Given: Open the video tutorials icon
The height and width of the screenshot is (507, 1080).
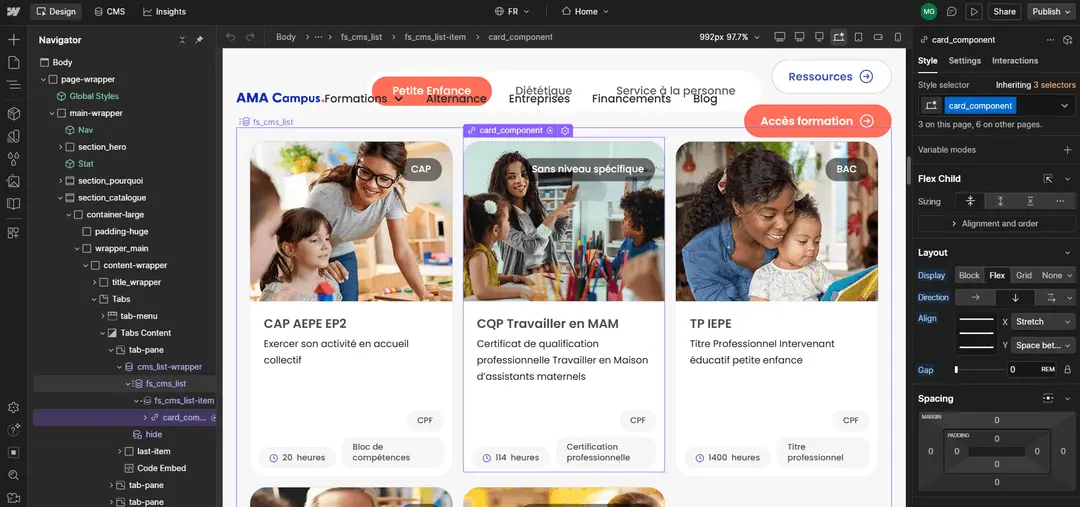Looking at the screenshot, I should [x=13, y=497].
